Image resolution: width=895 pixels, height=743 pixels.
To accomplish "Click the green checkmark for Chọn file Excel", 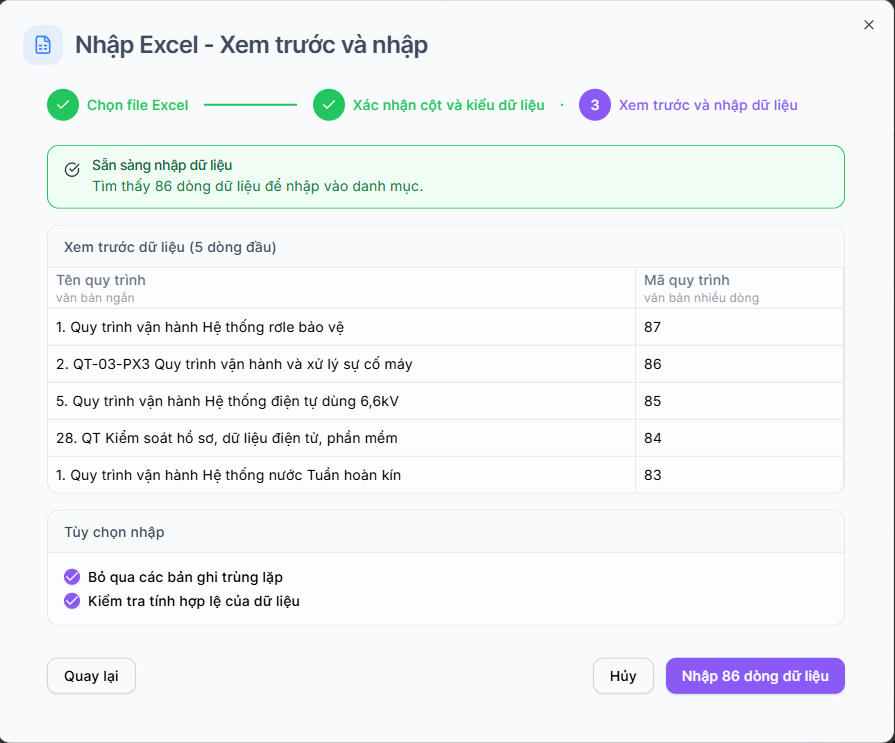I will coord(63,105).
